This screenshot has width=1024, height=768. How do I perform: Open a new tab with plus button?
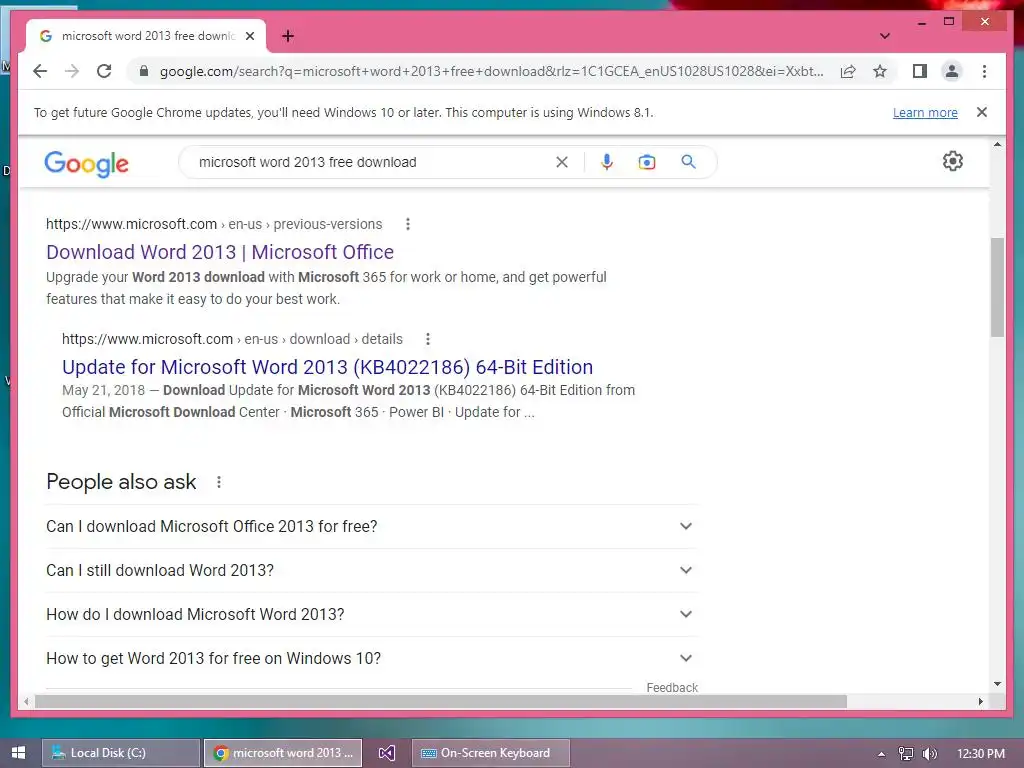288,36
